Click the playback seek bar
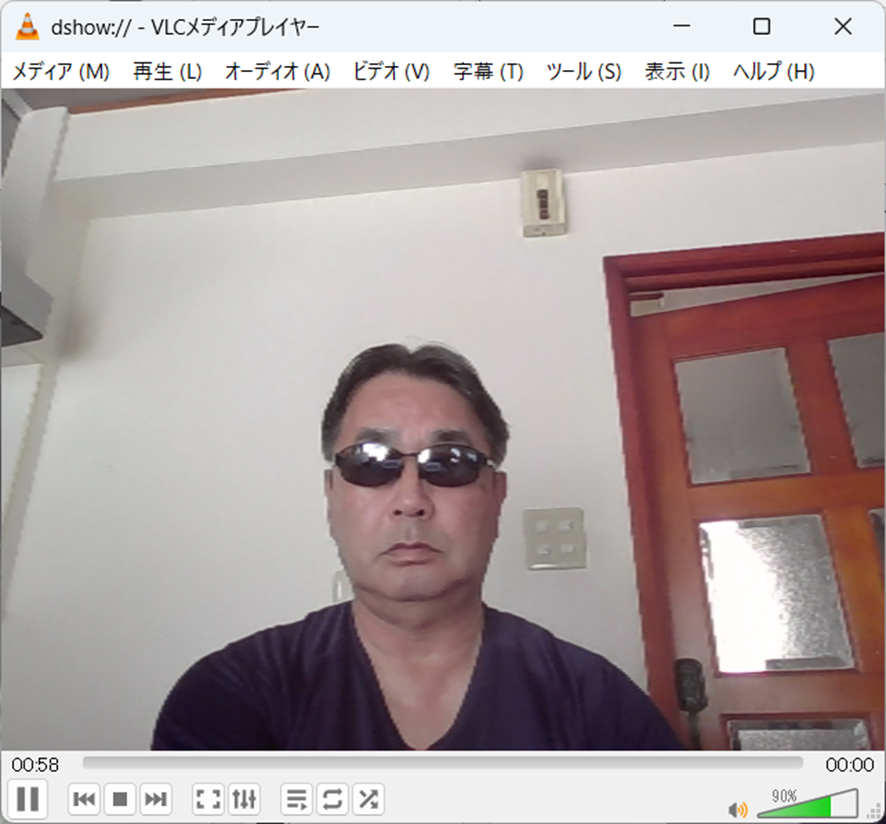Screen dimensions: 886x824 click(442, 763)
